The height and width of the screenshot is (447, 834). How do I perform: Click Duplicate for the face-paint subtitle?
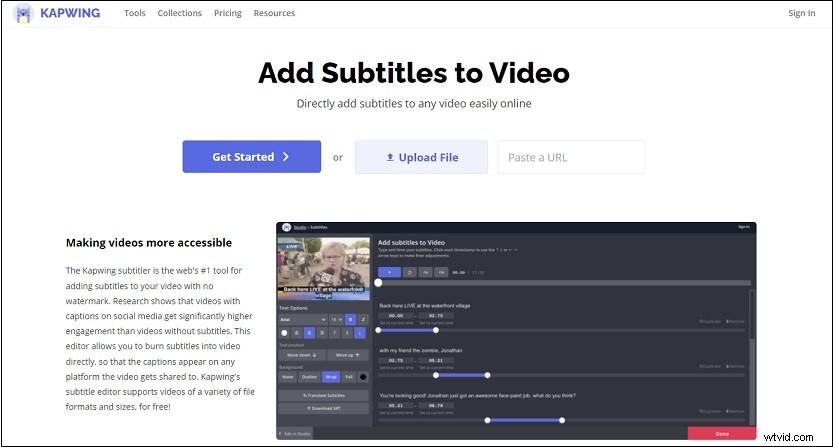tap(710, 411)
